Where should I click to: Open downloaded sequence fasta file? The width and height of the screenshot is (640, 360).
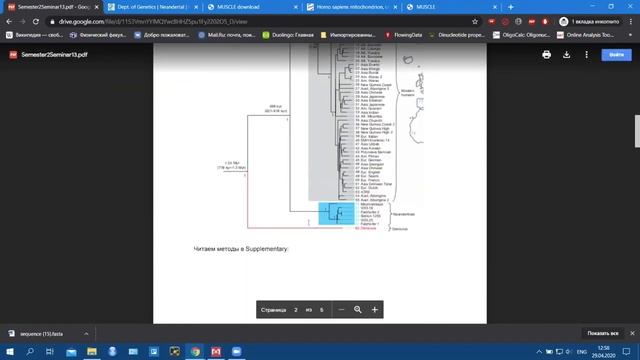[x=41, y=334]
